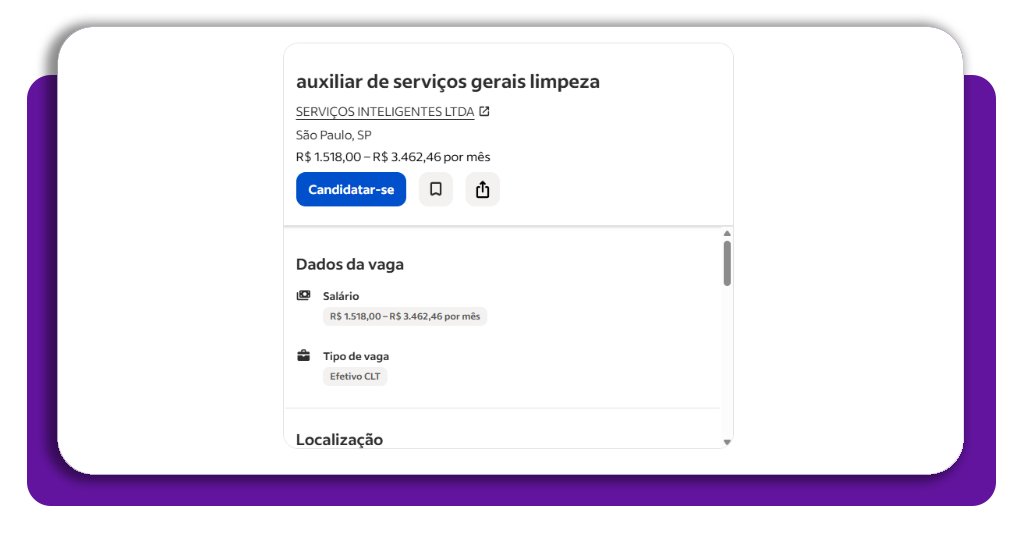Share the job posting icon
The height and width of the screenshot is (536, 1024).
coord(483,189)
